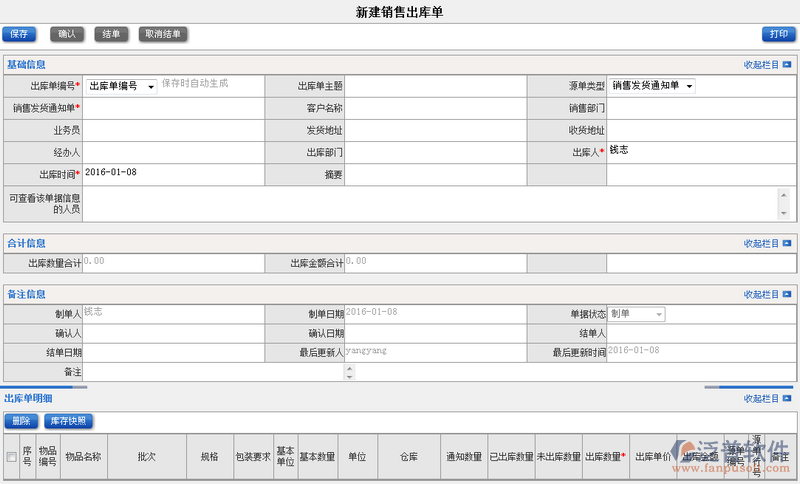Click the 出库人 field containing 钱志
Image resolution: width=800 pixels, height=484 pixels.
tap(700, 152)
